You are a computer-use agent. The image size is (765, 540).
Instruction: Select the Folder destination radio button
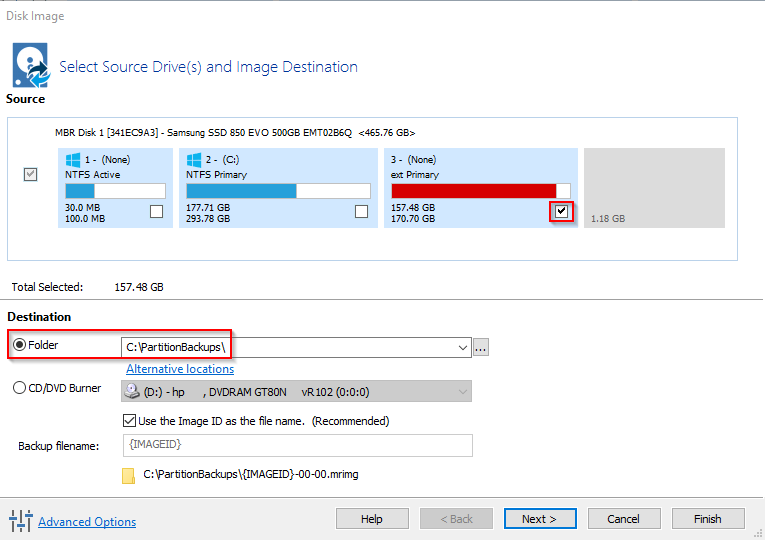tap(20, 347)
